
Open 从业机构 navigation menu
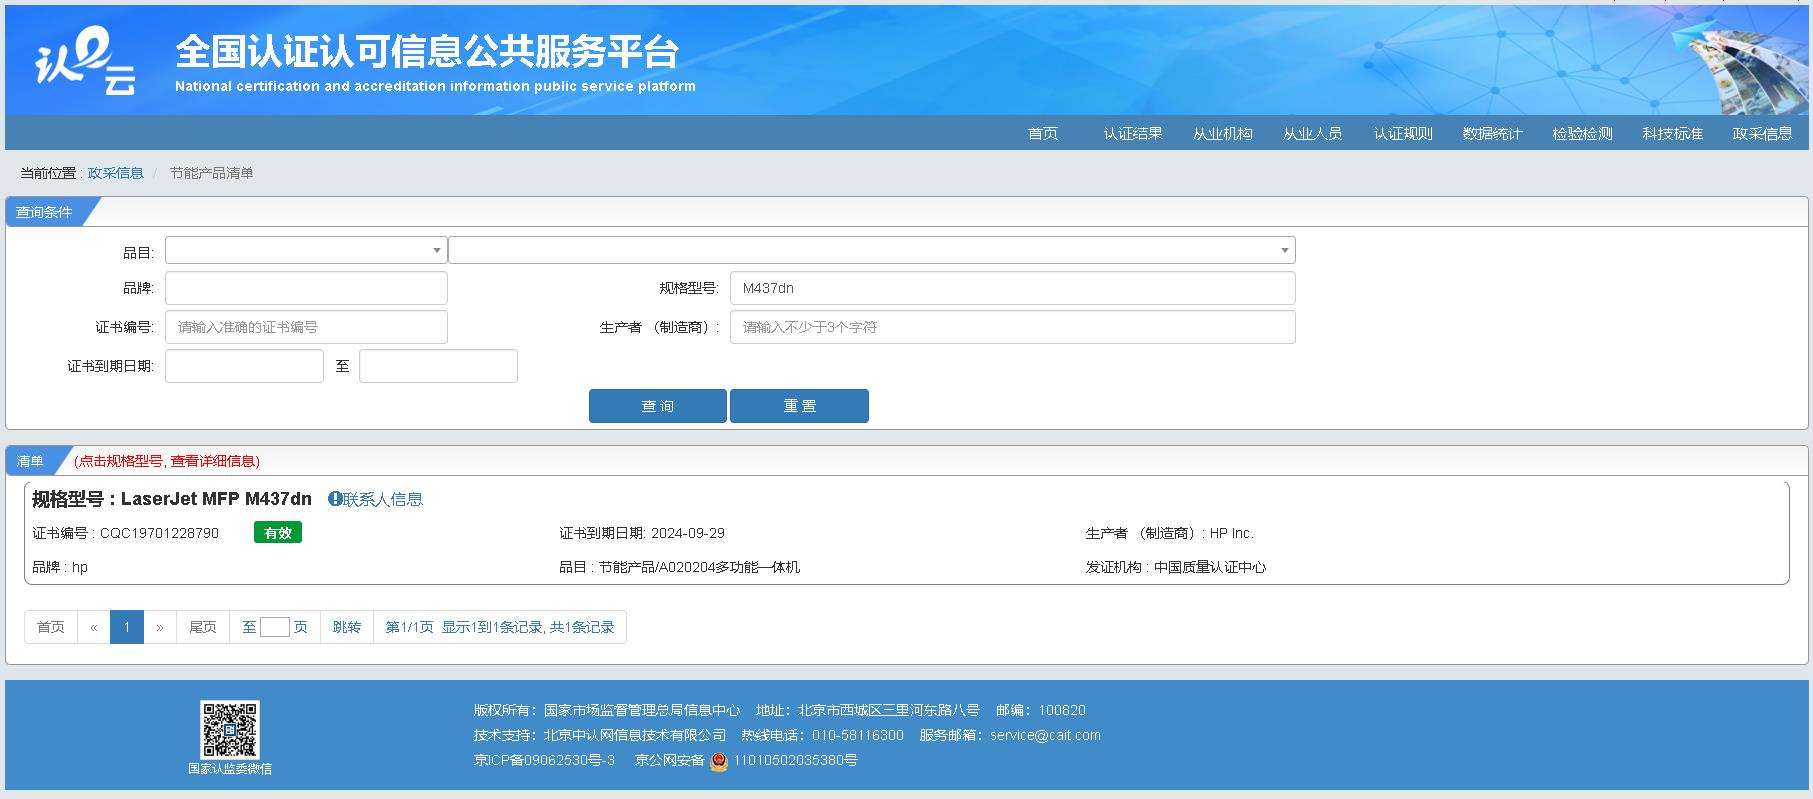(1223, 134)
